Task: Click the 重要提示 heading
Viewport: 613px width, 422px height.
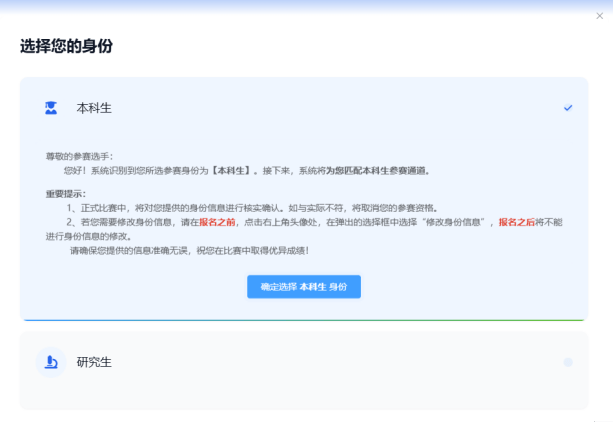Action: click(x=66, y=193)
